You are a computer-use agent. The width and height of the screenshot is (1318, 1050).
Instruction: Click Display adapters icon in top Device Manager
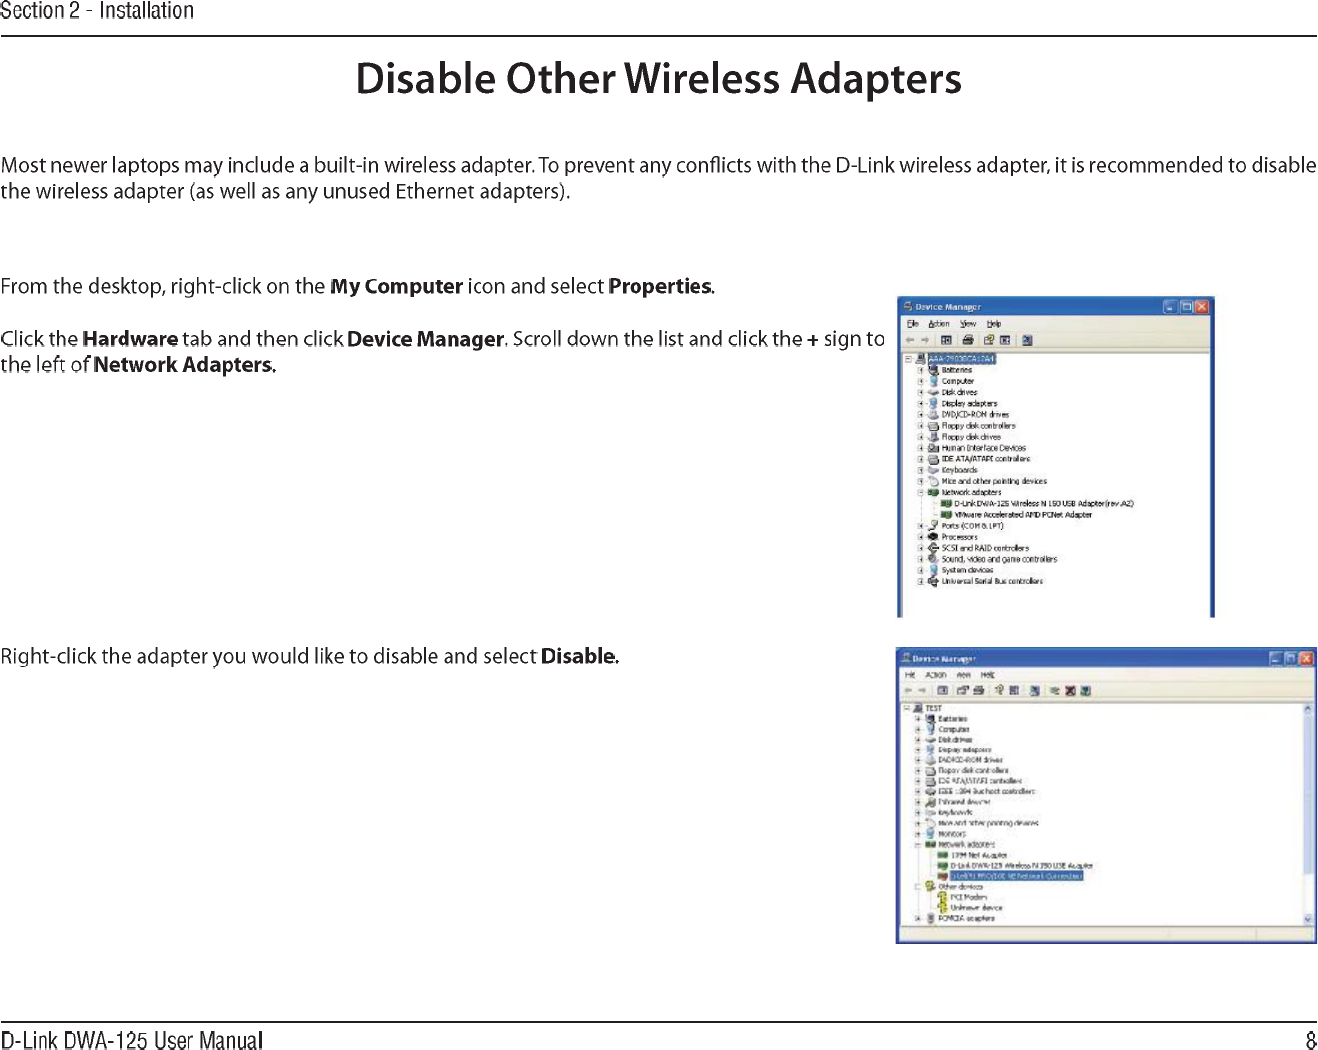pyautogui.click(x=934, y=403)
